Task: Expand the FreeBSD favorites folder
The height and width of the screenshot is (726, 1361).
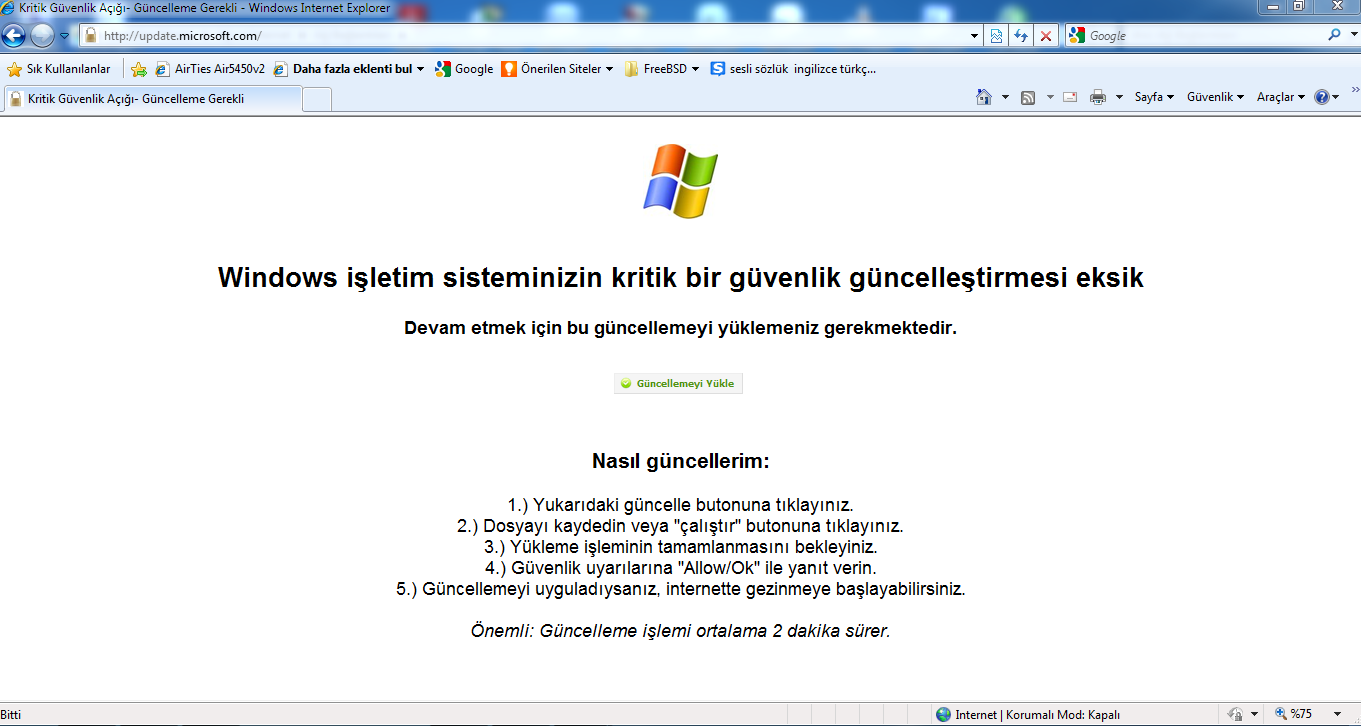Action: [662, 69]
